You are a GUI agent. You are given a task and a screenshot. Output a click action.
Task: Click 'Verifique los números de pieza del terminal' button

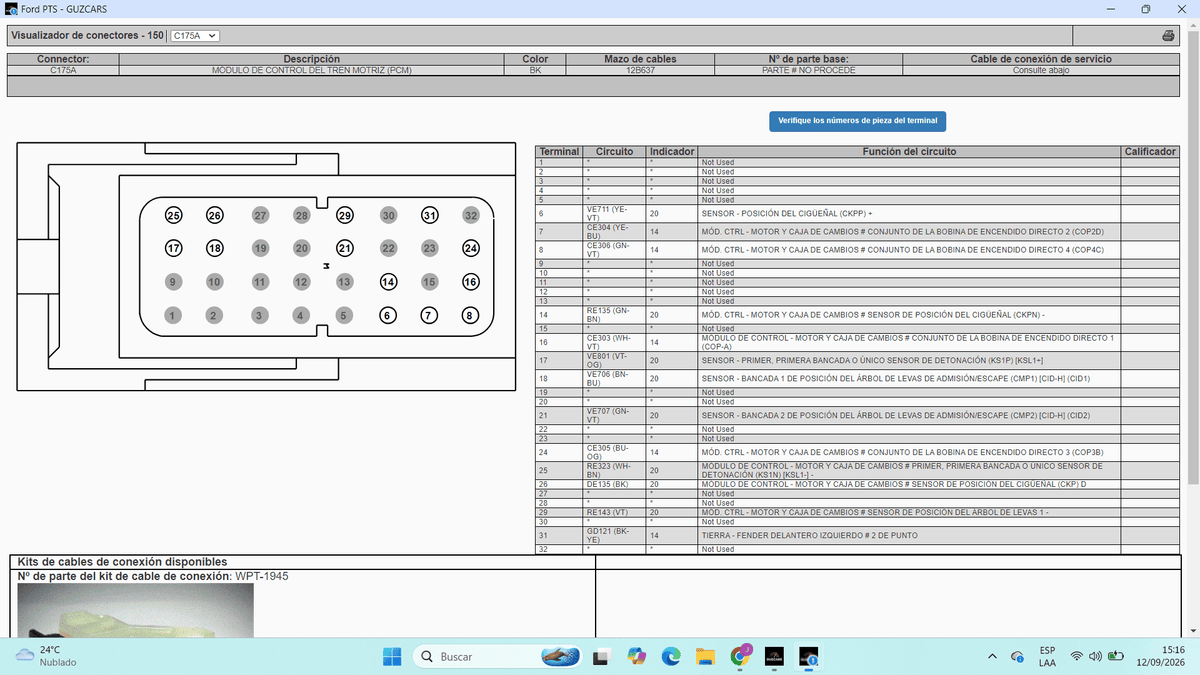point(858,120)
